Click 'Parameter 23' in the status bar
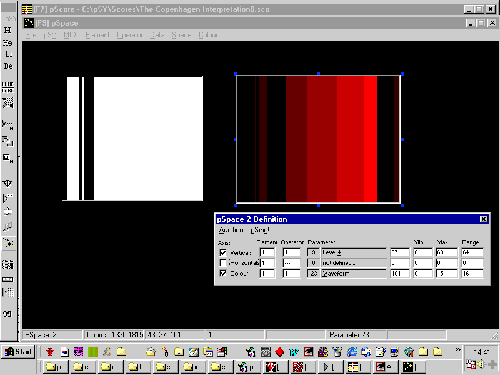 [x=349, y=334]
